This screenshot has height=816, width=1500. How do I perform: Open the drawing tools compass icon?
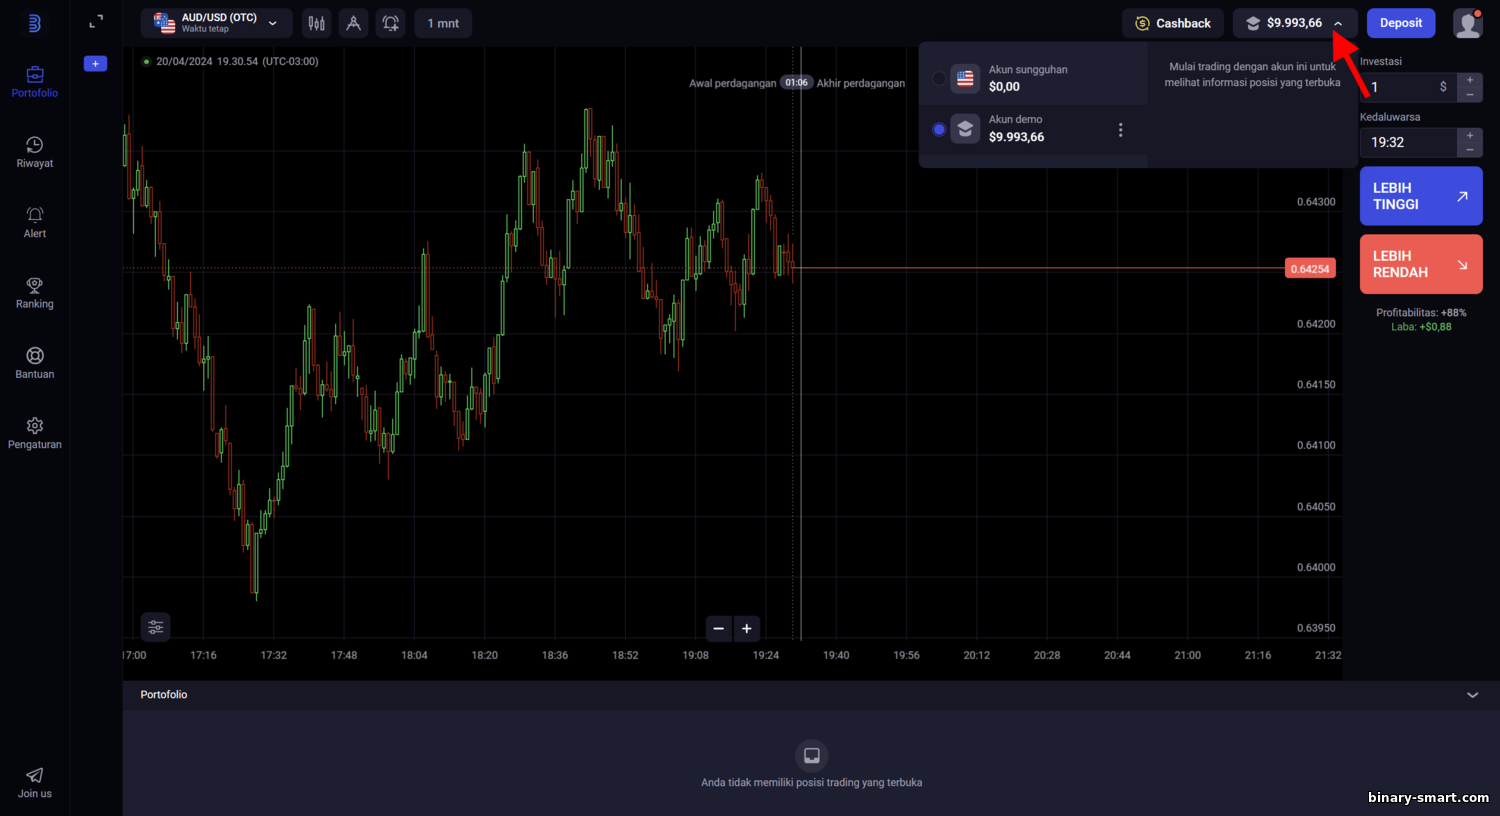353,23
